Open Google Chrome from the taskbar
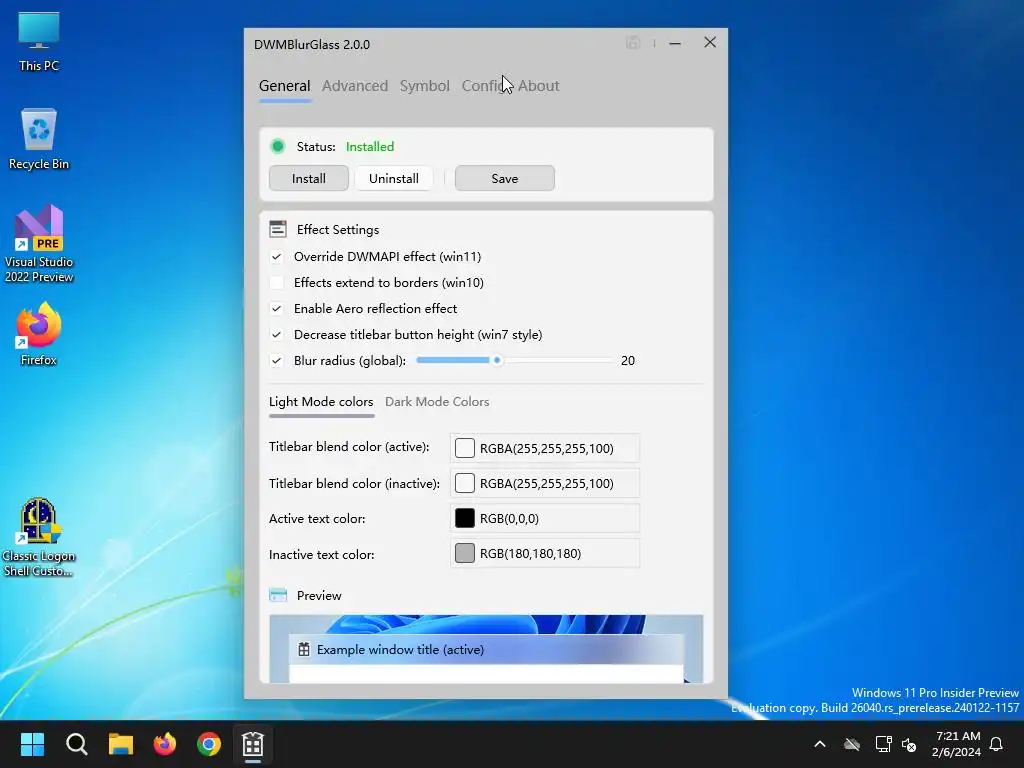Viewport: 1024px width, 768px height. click(209, 744)
